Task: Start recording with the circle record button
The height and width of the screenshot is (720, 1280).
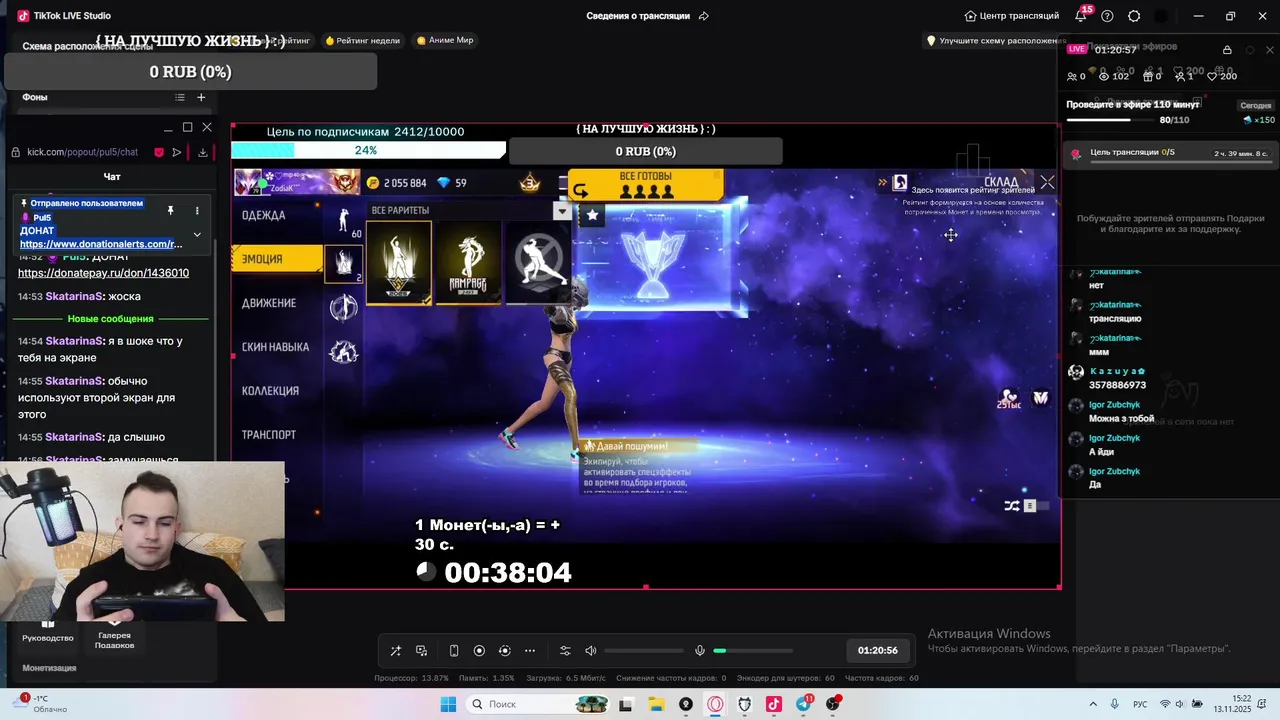Action: 479,651
